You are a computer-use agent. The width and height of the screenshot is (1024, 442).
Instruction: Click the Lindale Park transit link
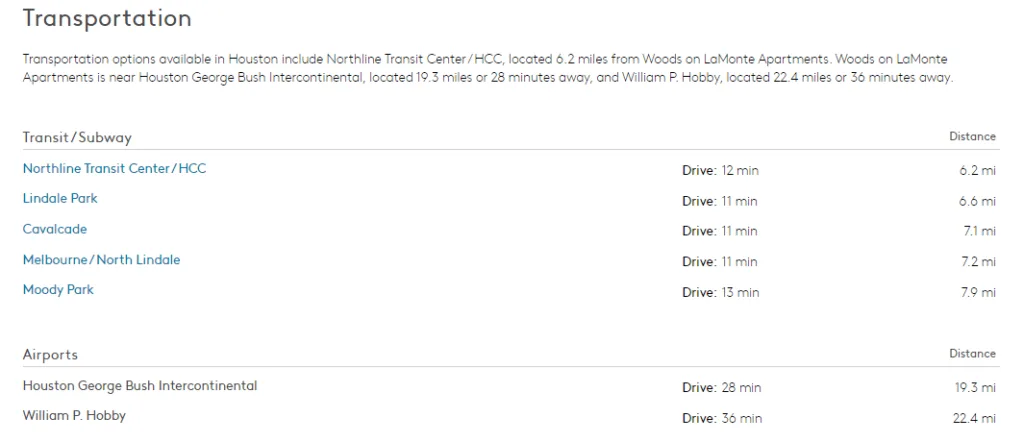tap(60, 199)
